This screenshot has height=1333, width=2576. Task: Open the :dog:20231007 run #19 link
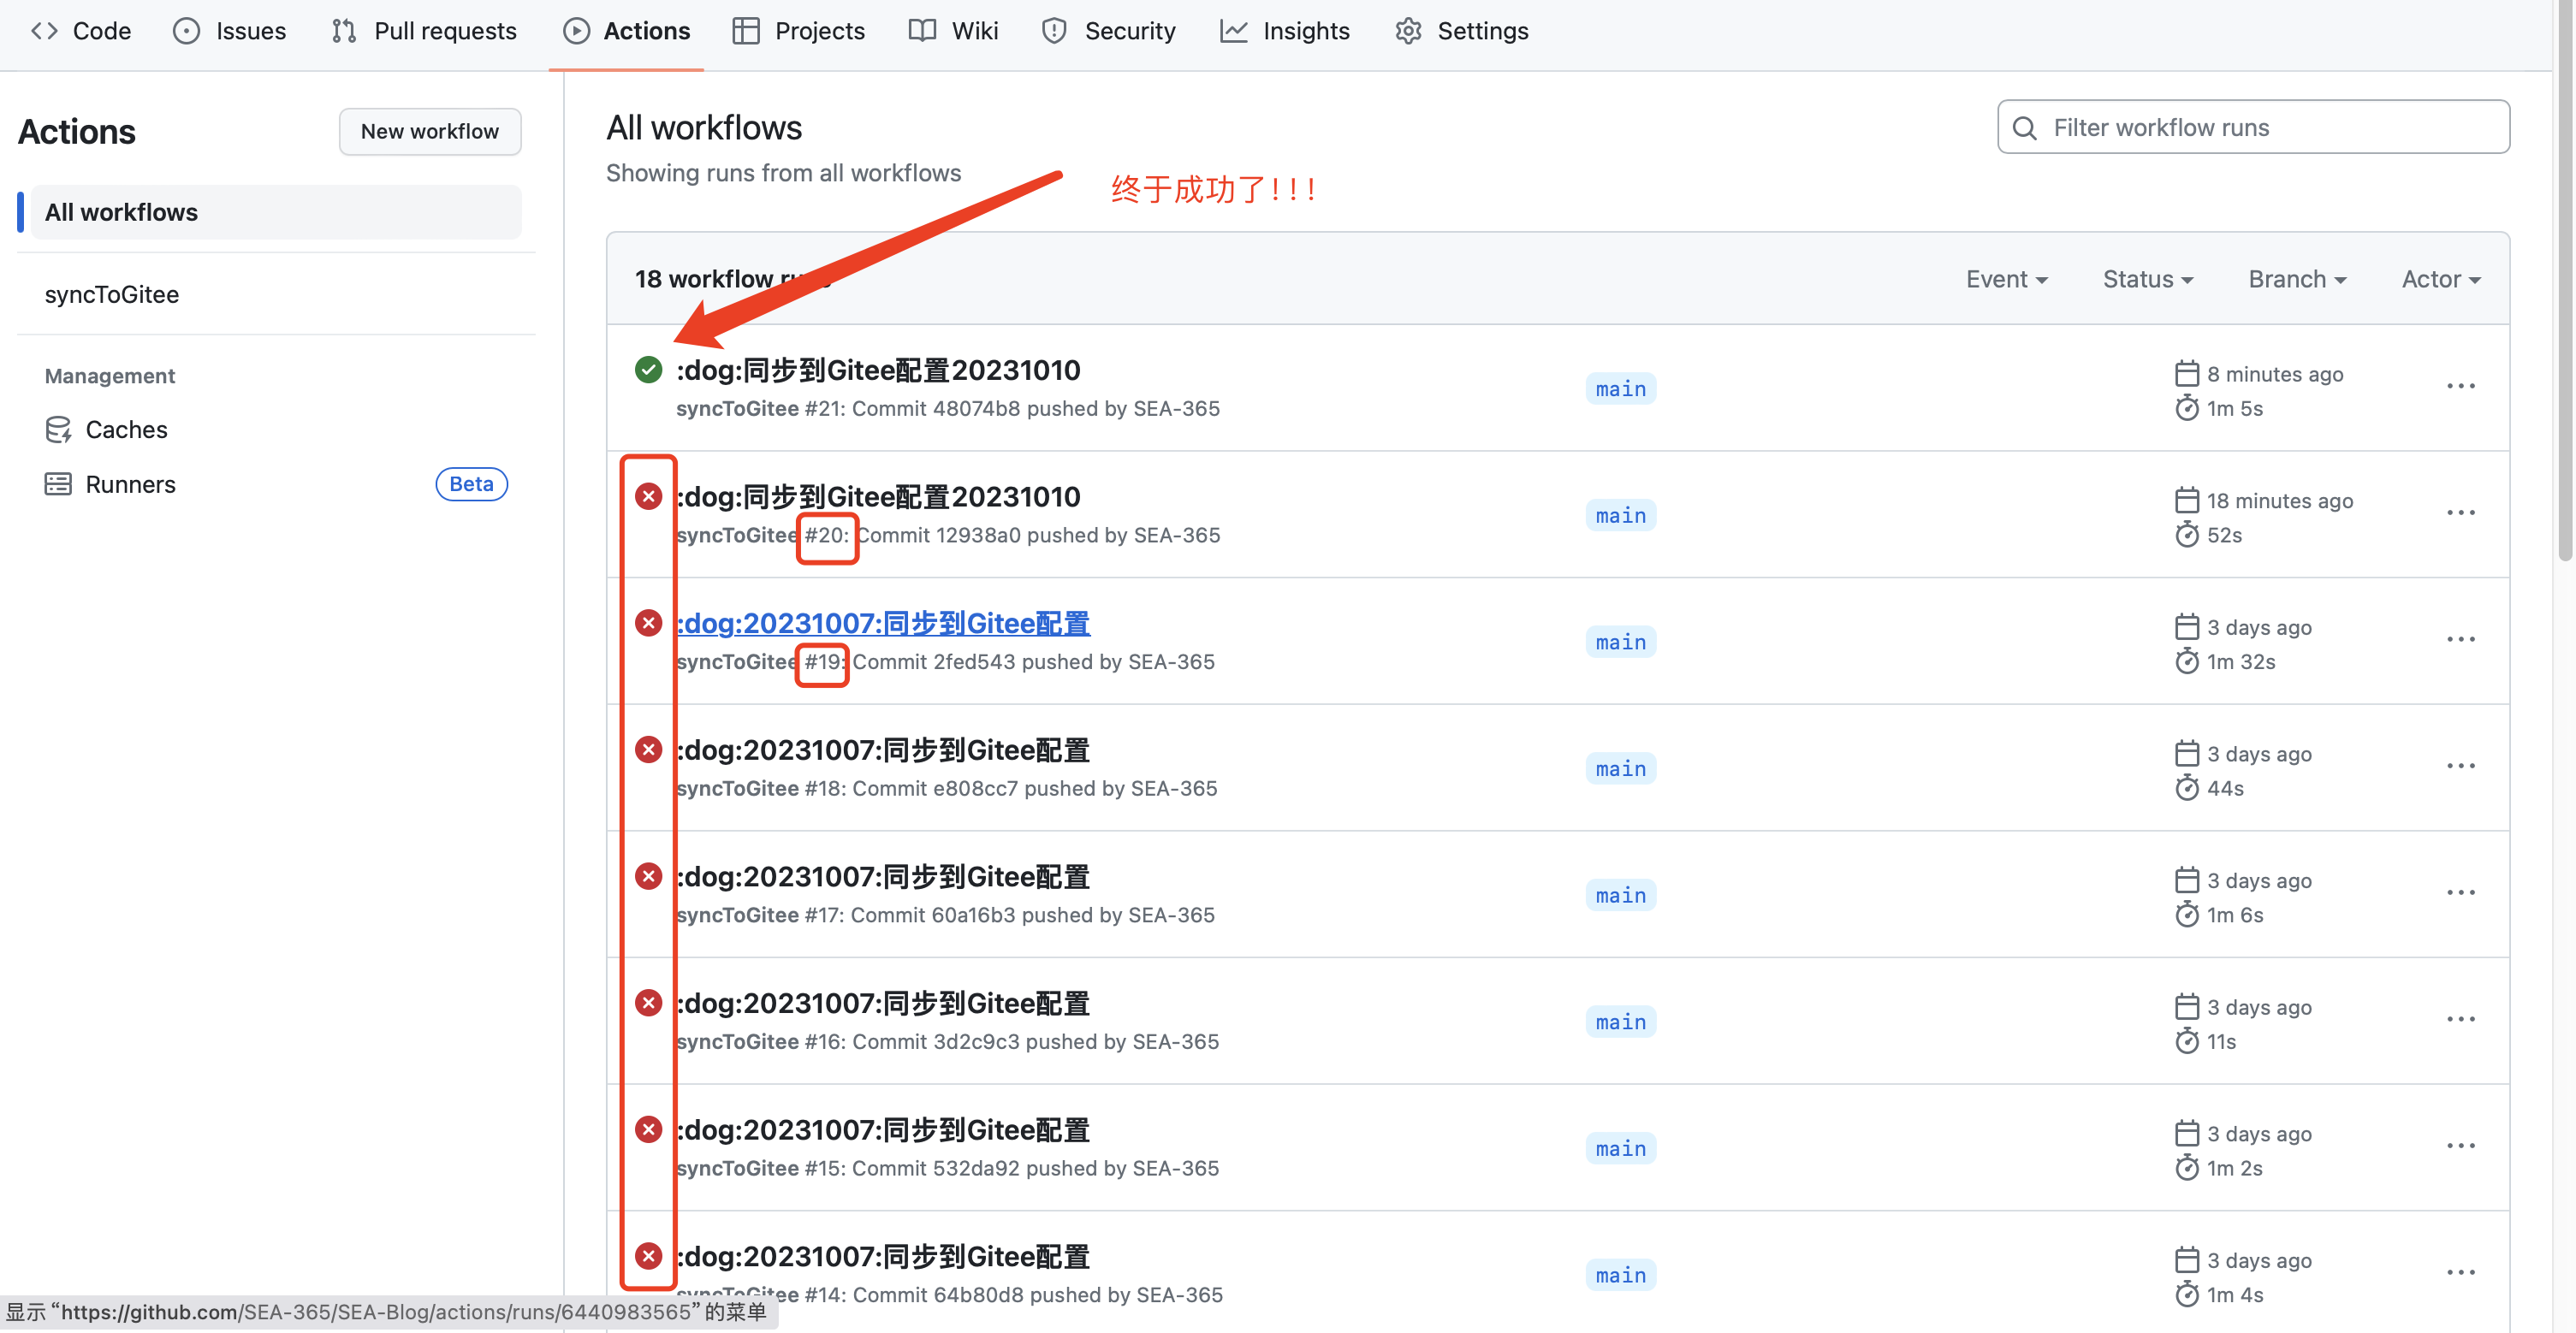(884, 623)
